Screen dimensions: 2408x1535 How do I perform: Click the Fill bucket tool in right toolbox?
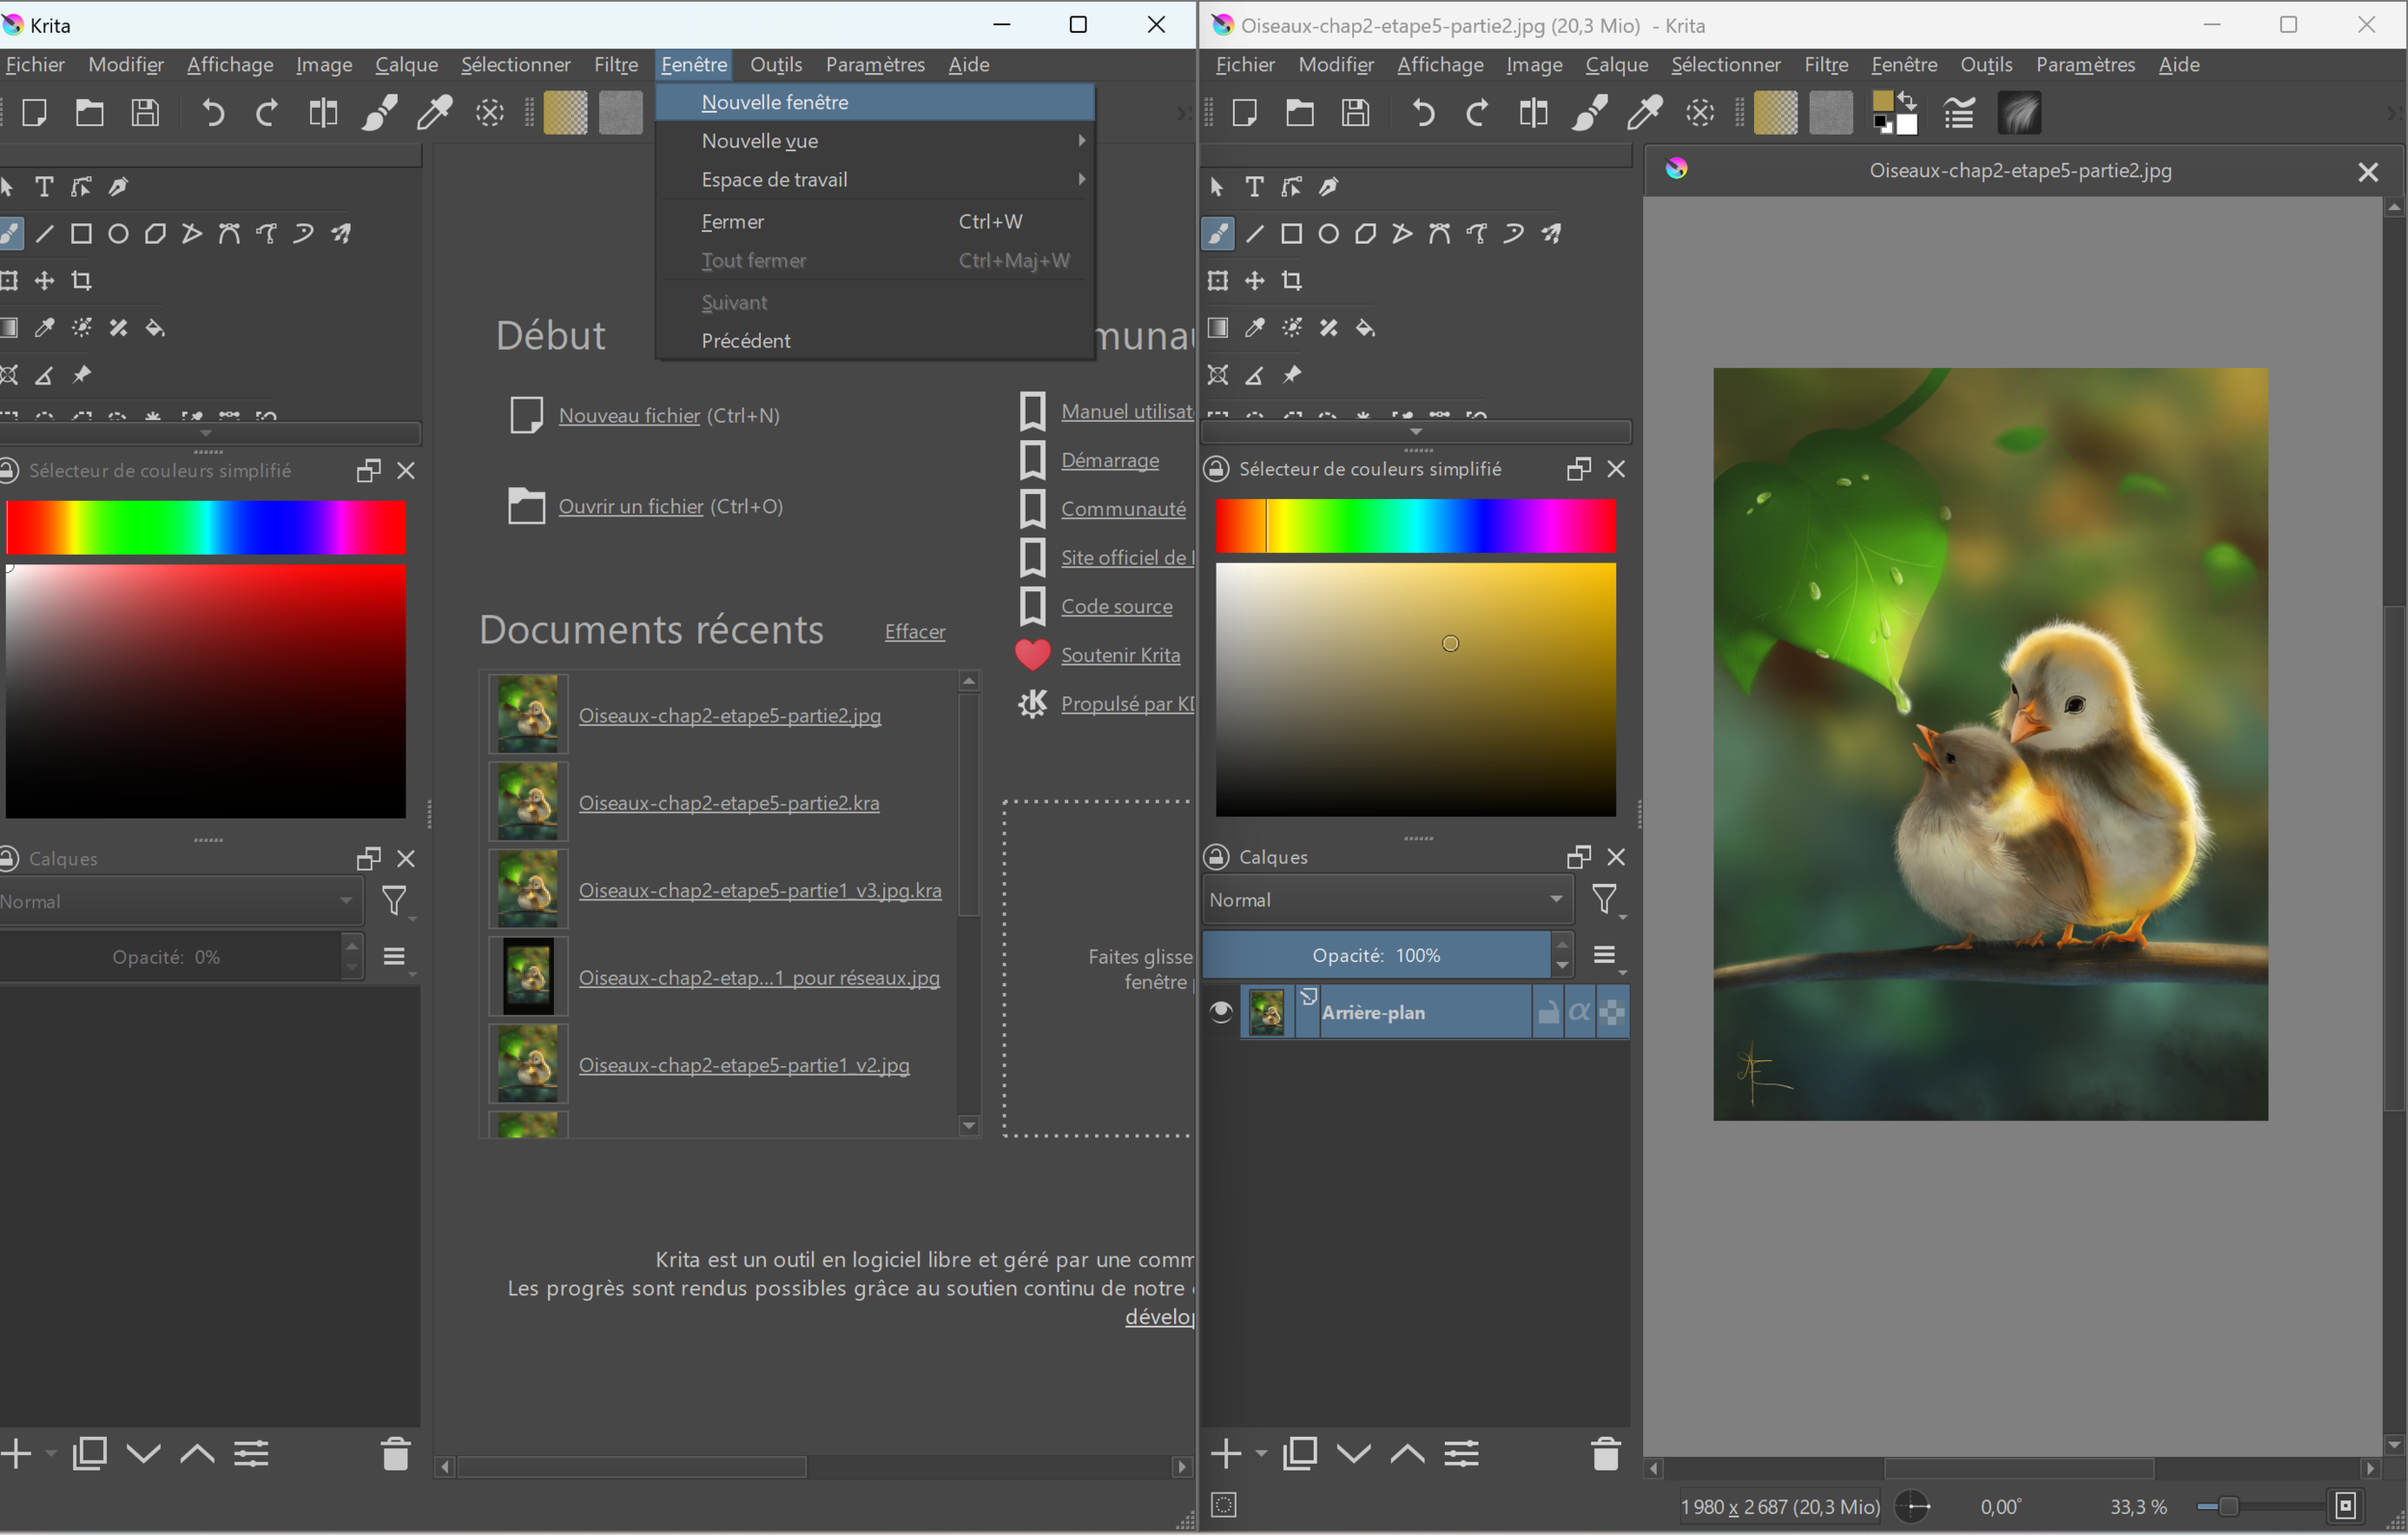tap(1365, 328)
